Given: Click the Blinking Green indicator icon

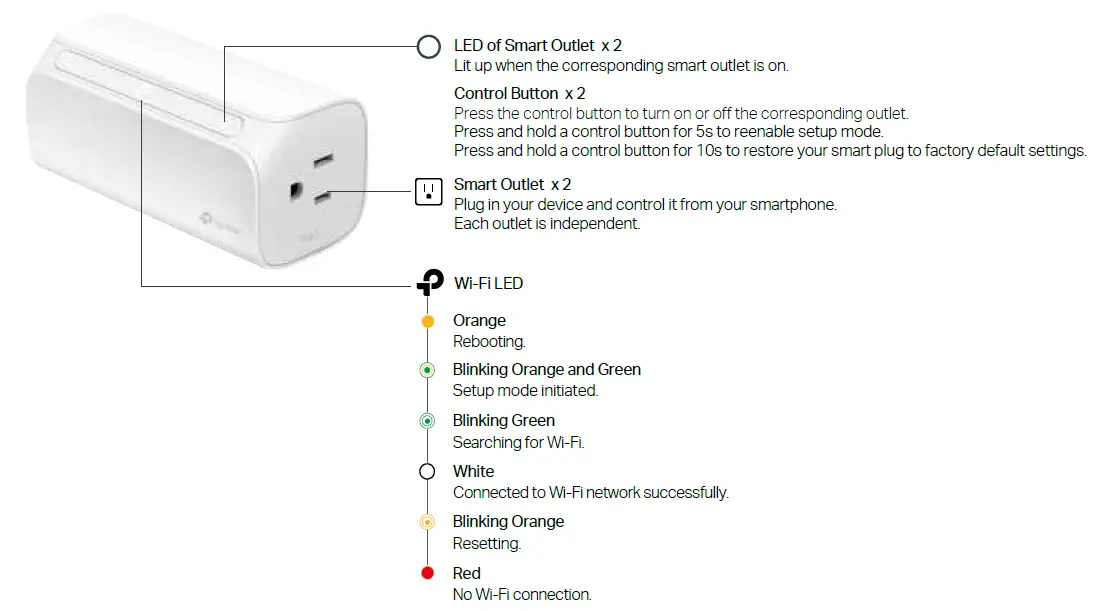Looking at the screenshot, I should pos(428,421).
